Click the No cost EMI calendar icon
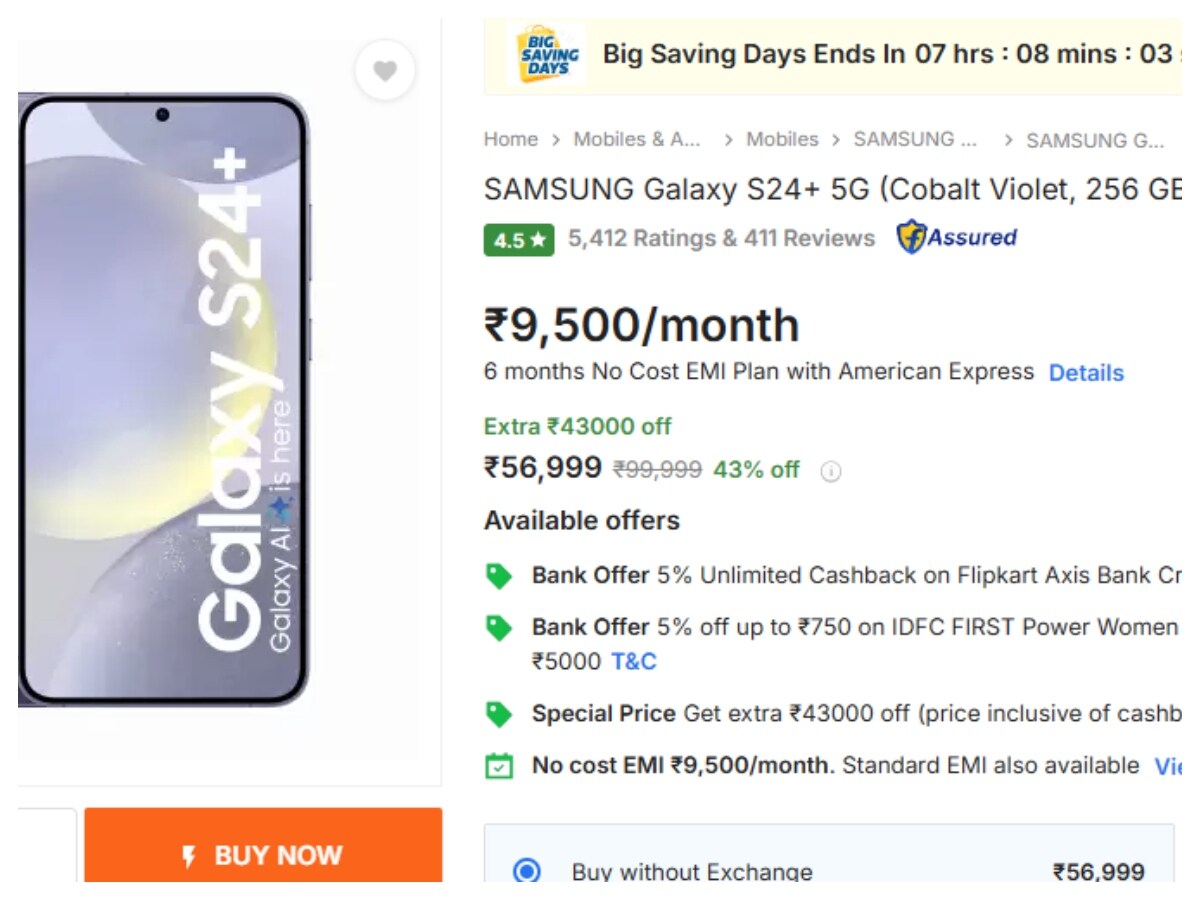1200x900 pixels. coord(498,766)
